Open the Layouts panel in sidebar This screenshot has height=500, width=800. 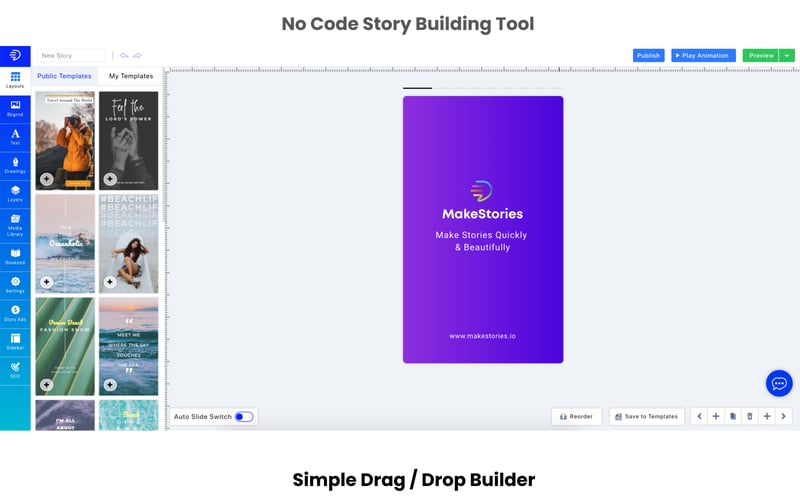[15, 80]
